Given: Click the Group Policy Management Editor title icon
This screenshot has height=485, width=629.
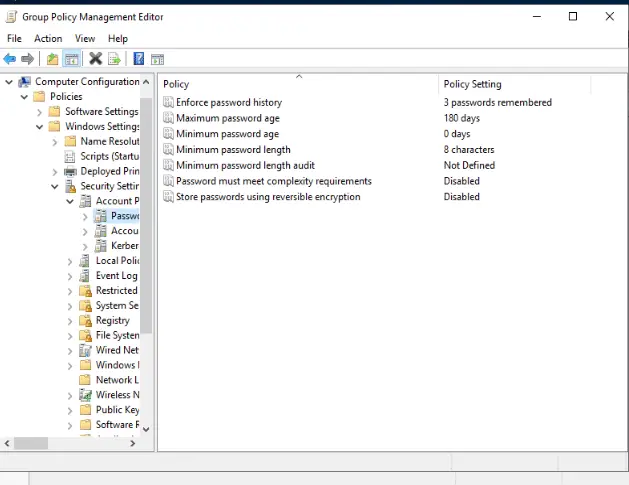Looking at the screenshot, I should (11, 17).
